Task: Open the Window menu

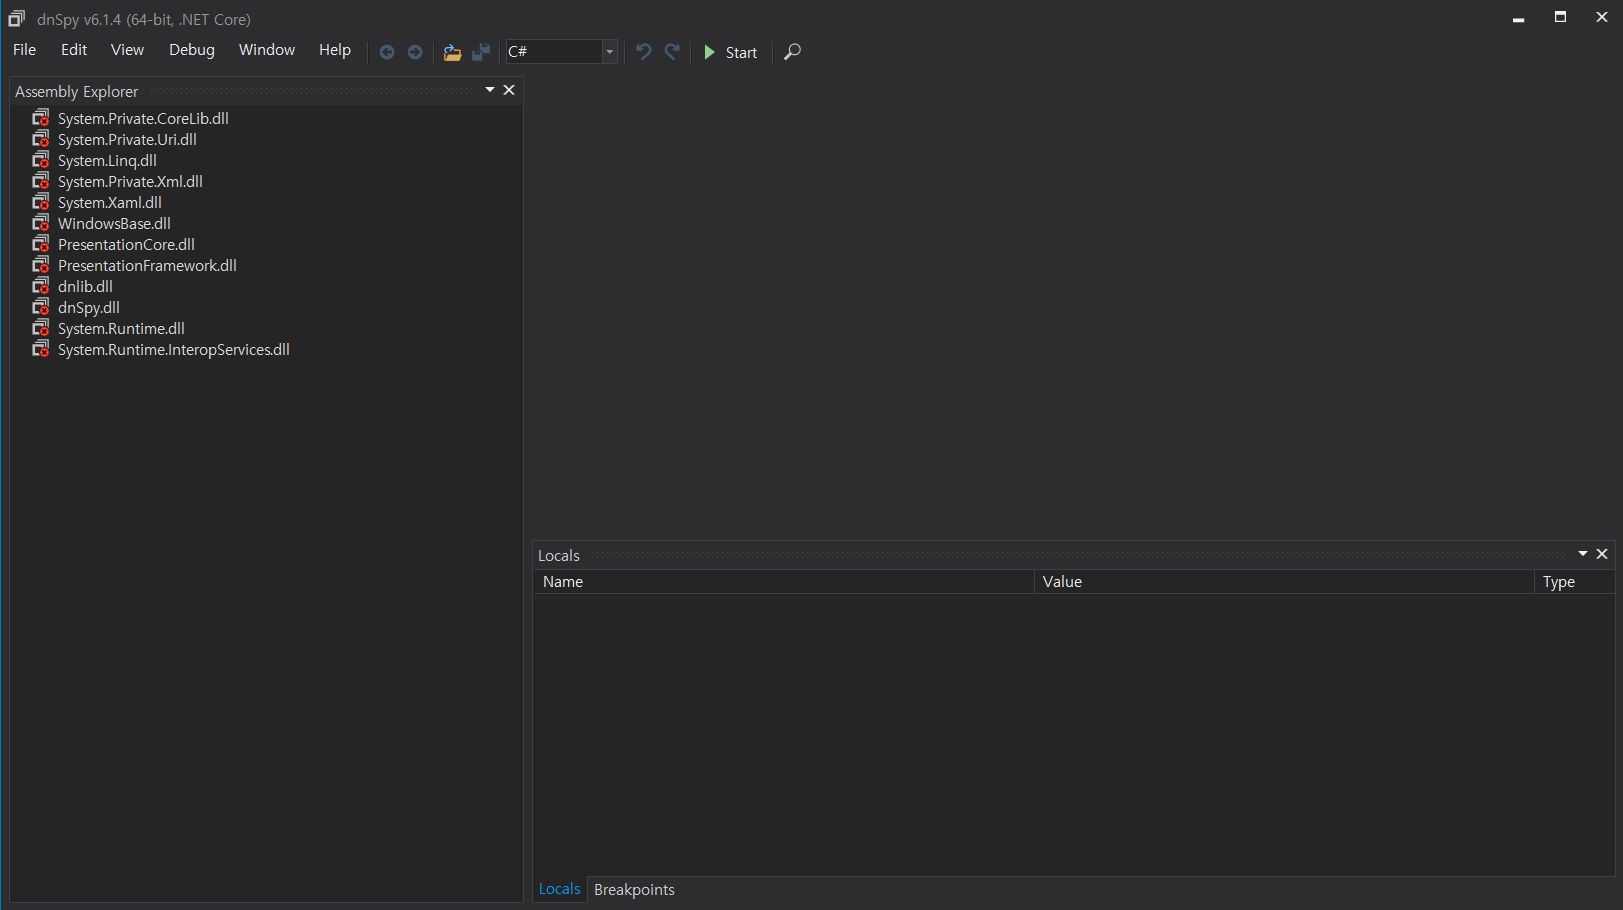Action: click(x=267, y=50)
